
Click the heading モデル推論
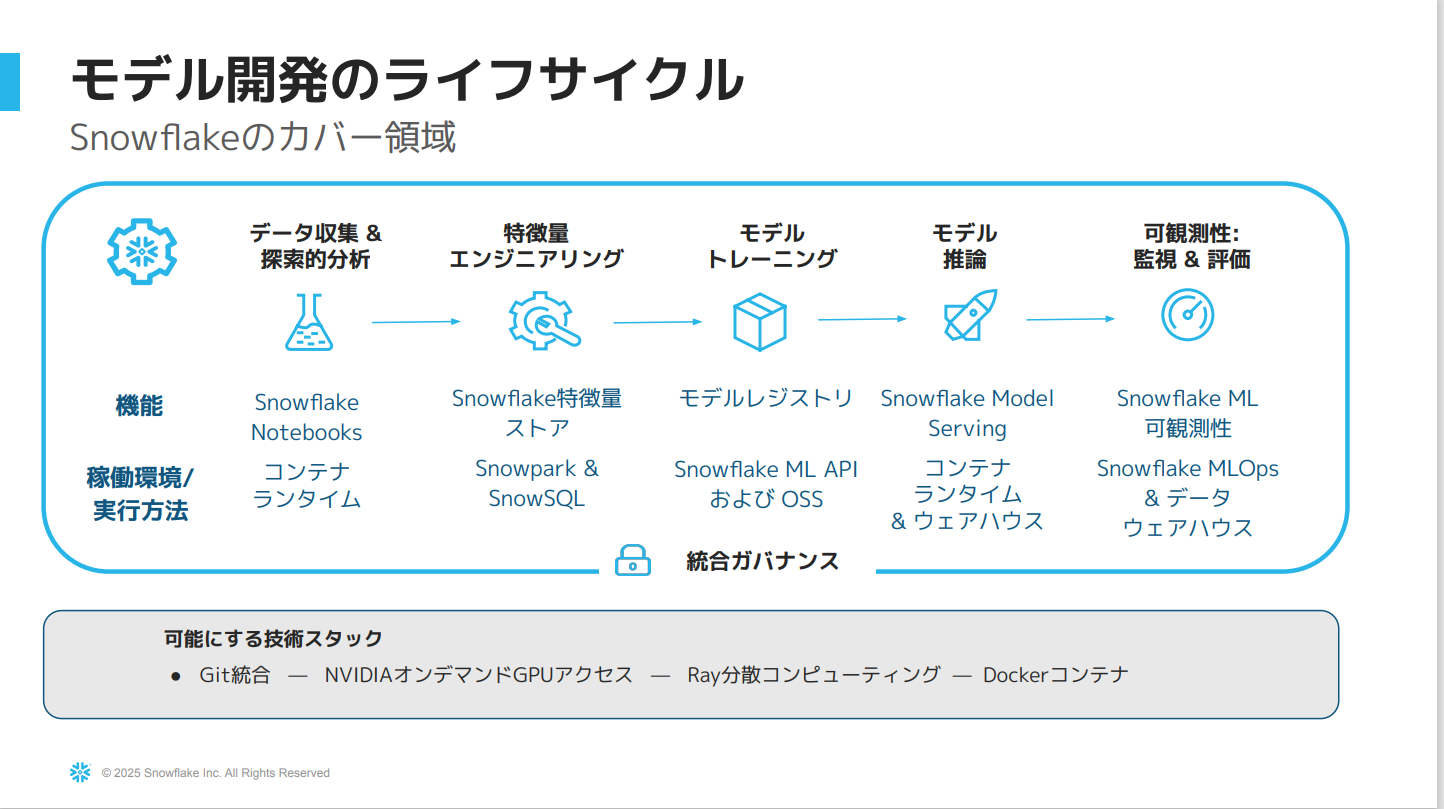[x=964, y=246]
